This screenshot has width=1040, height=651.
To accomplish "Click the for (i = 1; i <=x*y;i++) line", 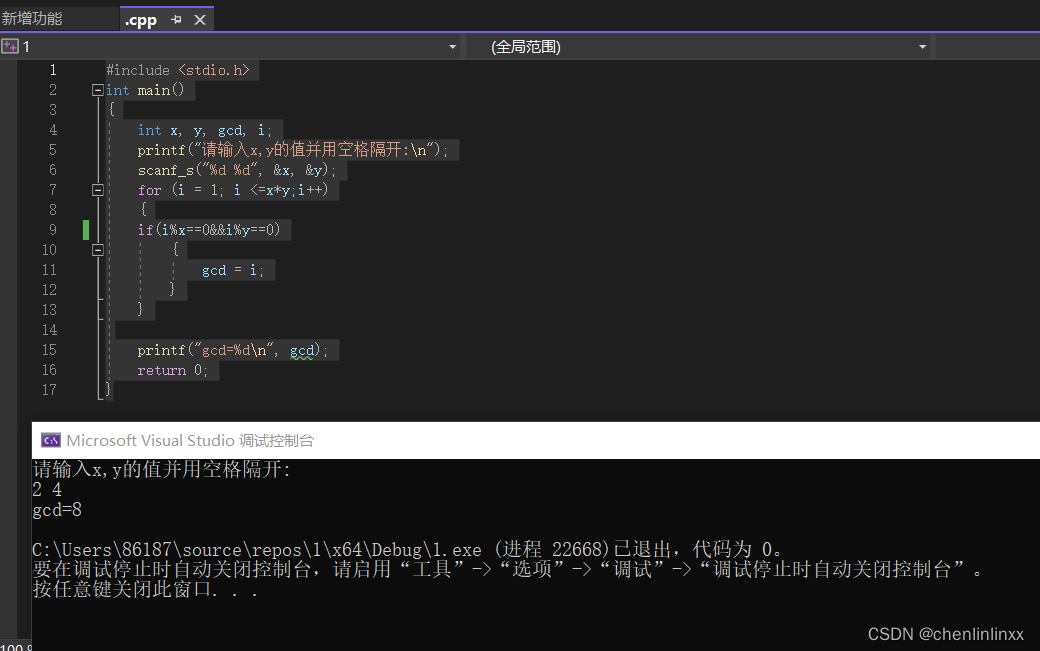I will click(x=233, y=190).
